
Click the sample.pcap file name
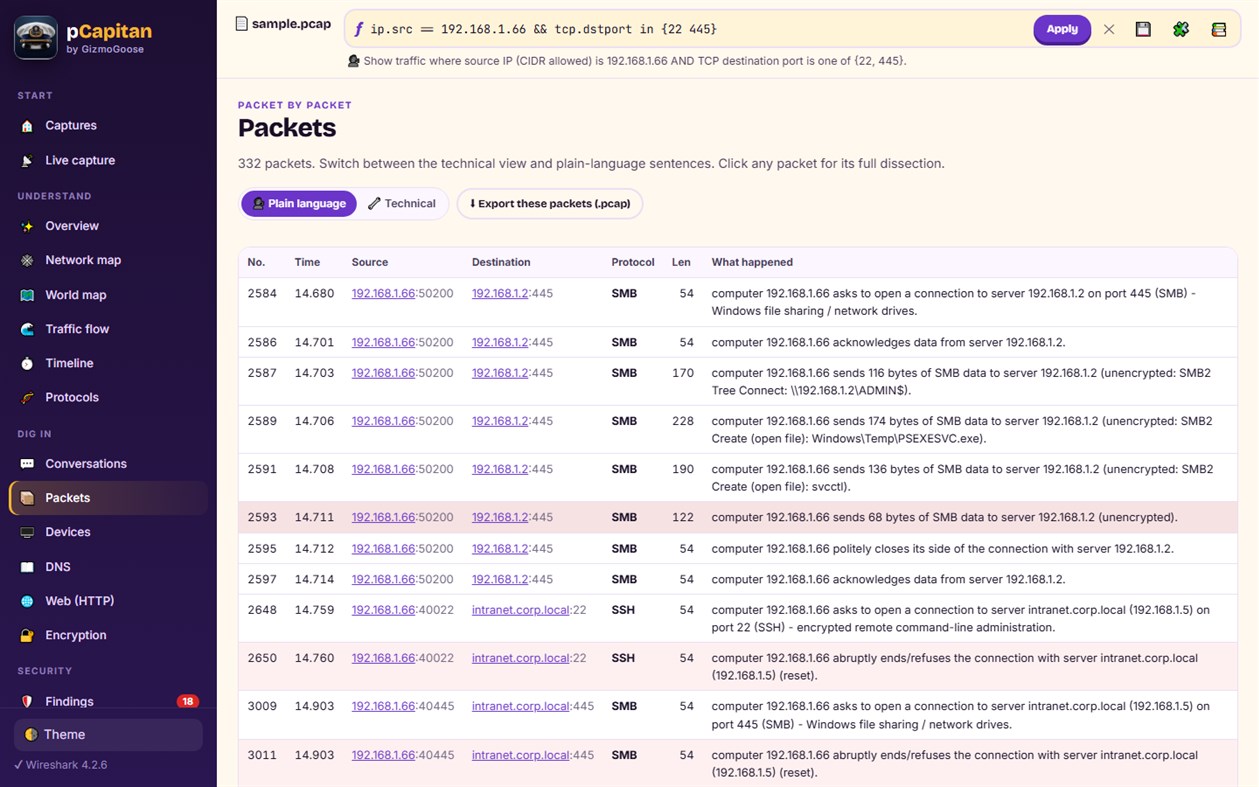pos(291,24)
